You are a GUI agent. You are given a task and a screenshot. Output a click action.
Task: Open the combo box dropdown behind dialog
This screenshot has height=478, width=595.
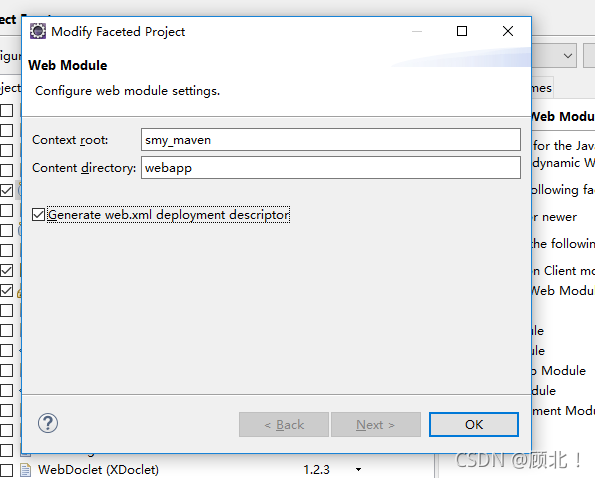click(x=568, y=56)
